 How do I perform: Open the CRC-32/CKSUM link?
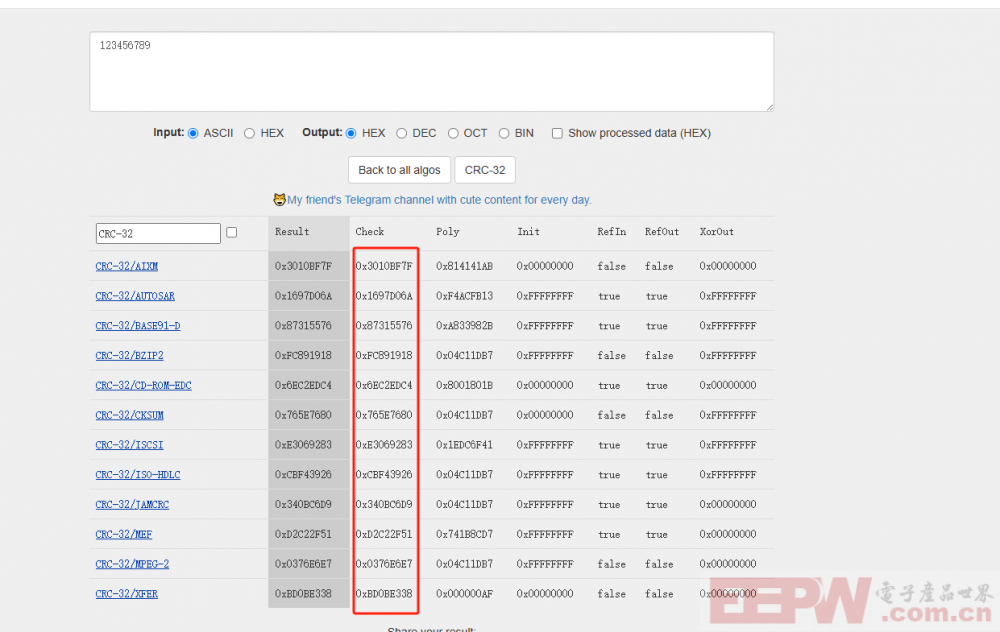[x=129, y=415]
